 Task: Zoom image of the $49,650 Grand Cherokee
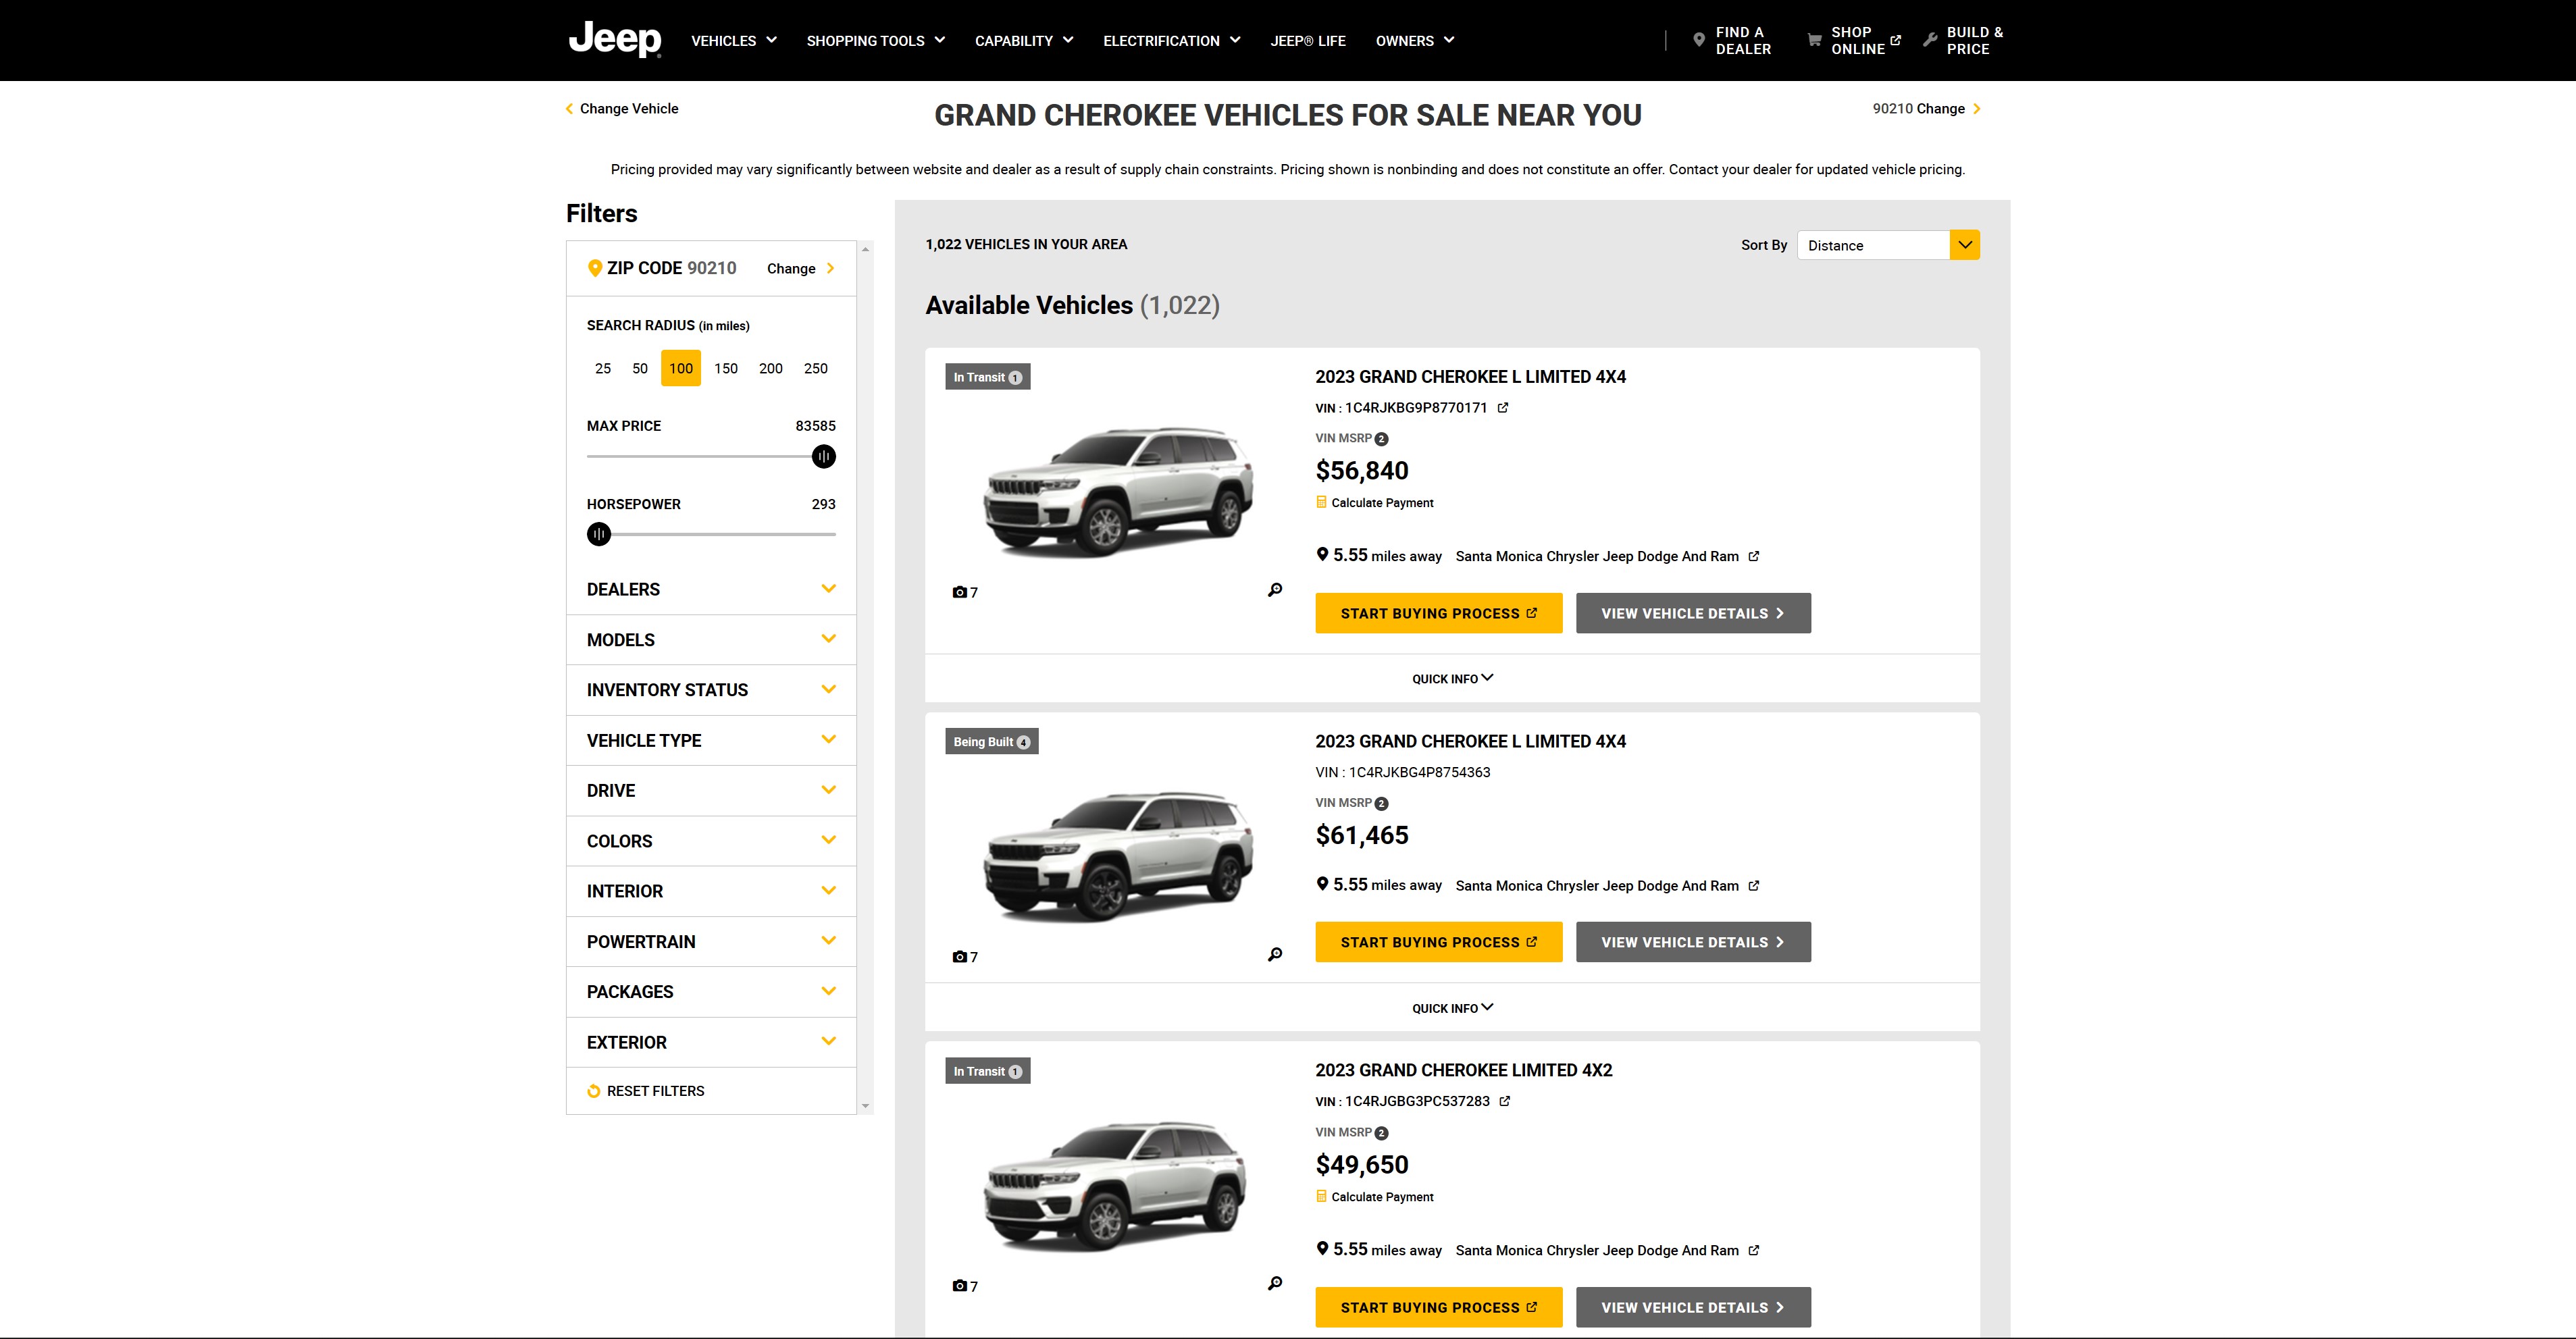pyautogui.click(x=1275, y=1283)
